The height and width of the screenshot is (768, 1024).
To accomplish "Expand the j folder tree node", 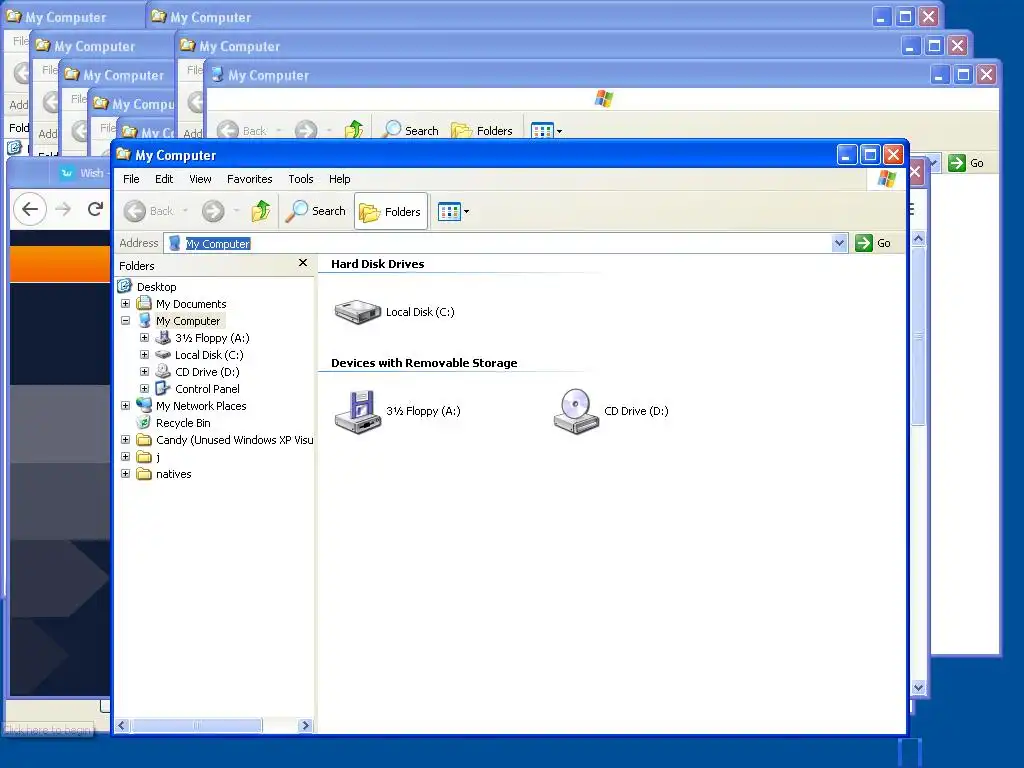I will point(125,456).
